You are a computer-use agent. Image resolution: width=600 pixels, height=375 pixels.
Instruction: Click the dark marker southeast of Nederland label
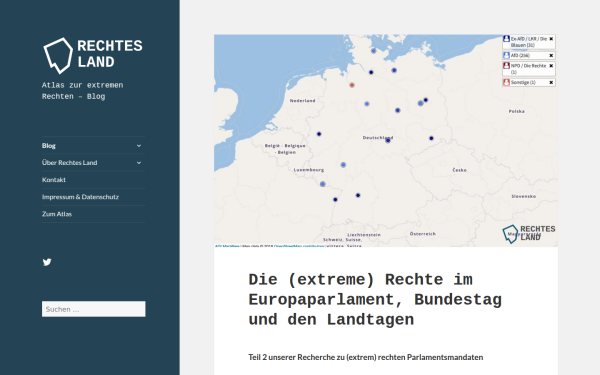[x=319, y=134]
